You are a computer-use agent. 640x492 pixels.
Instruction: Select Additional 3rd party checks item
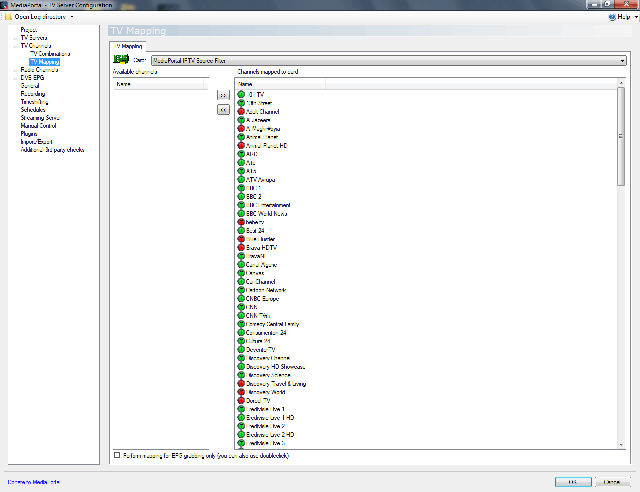point(52,150)
